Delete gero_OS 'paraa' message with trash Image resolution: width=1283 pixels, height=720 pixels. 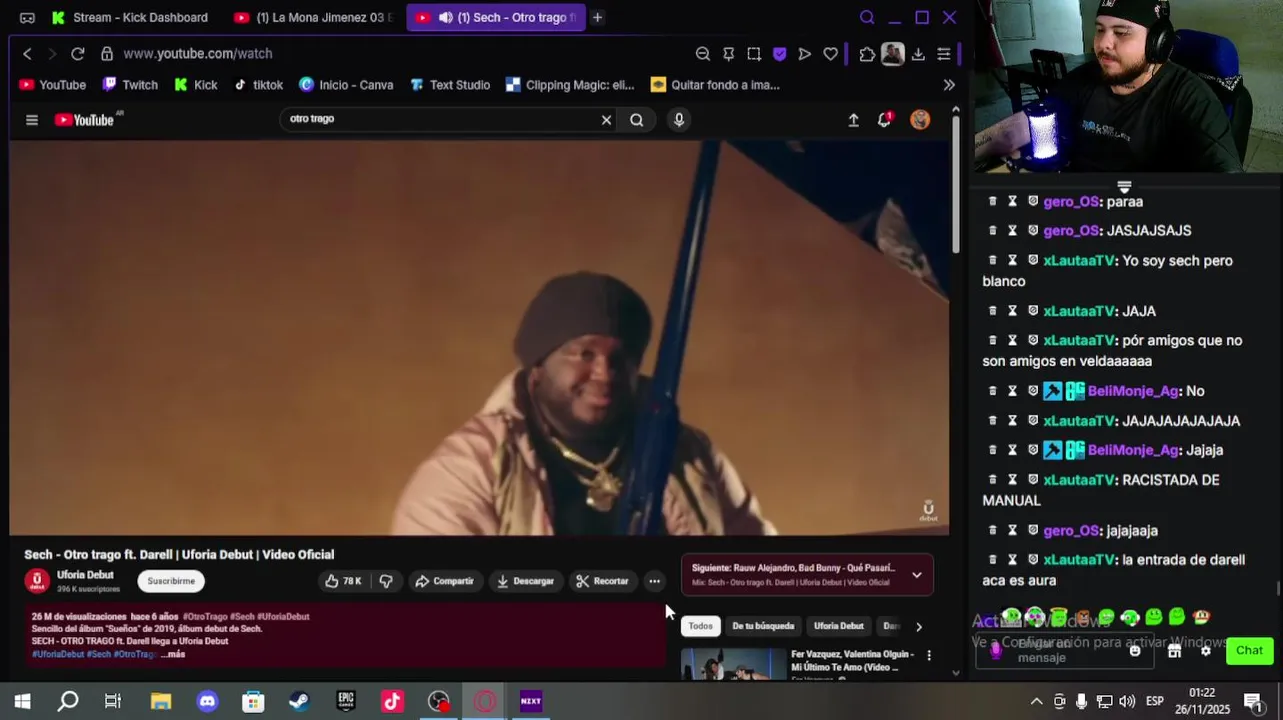tap(993, 201)
